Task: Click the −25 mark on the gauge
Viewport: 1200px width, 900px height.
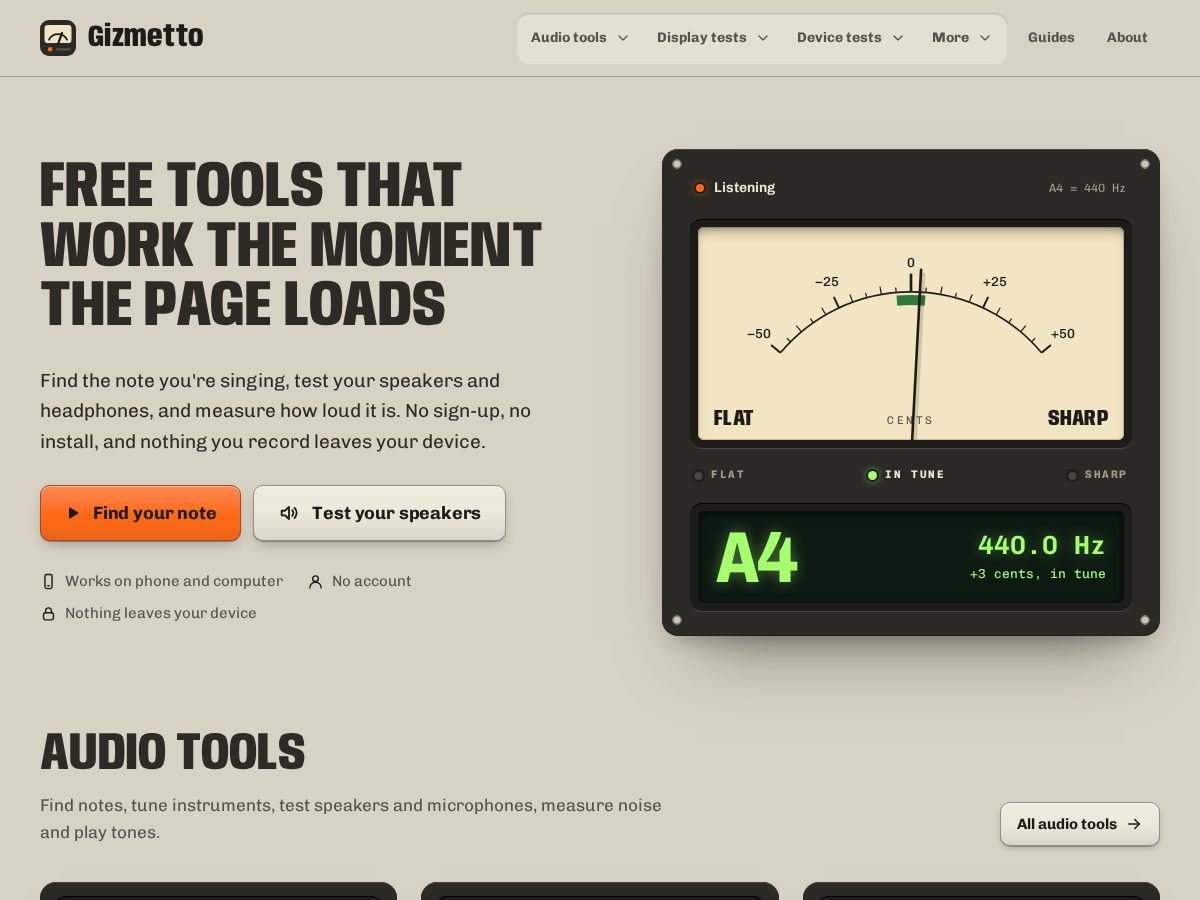Action: [827, 282]
